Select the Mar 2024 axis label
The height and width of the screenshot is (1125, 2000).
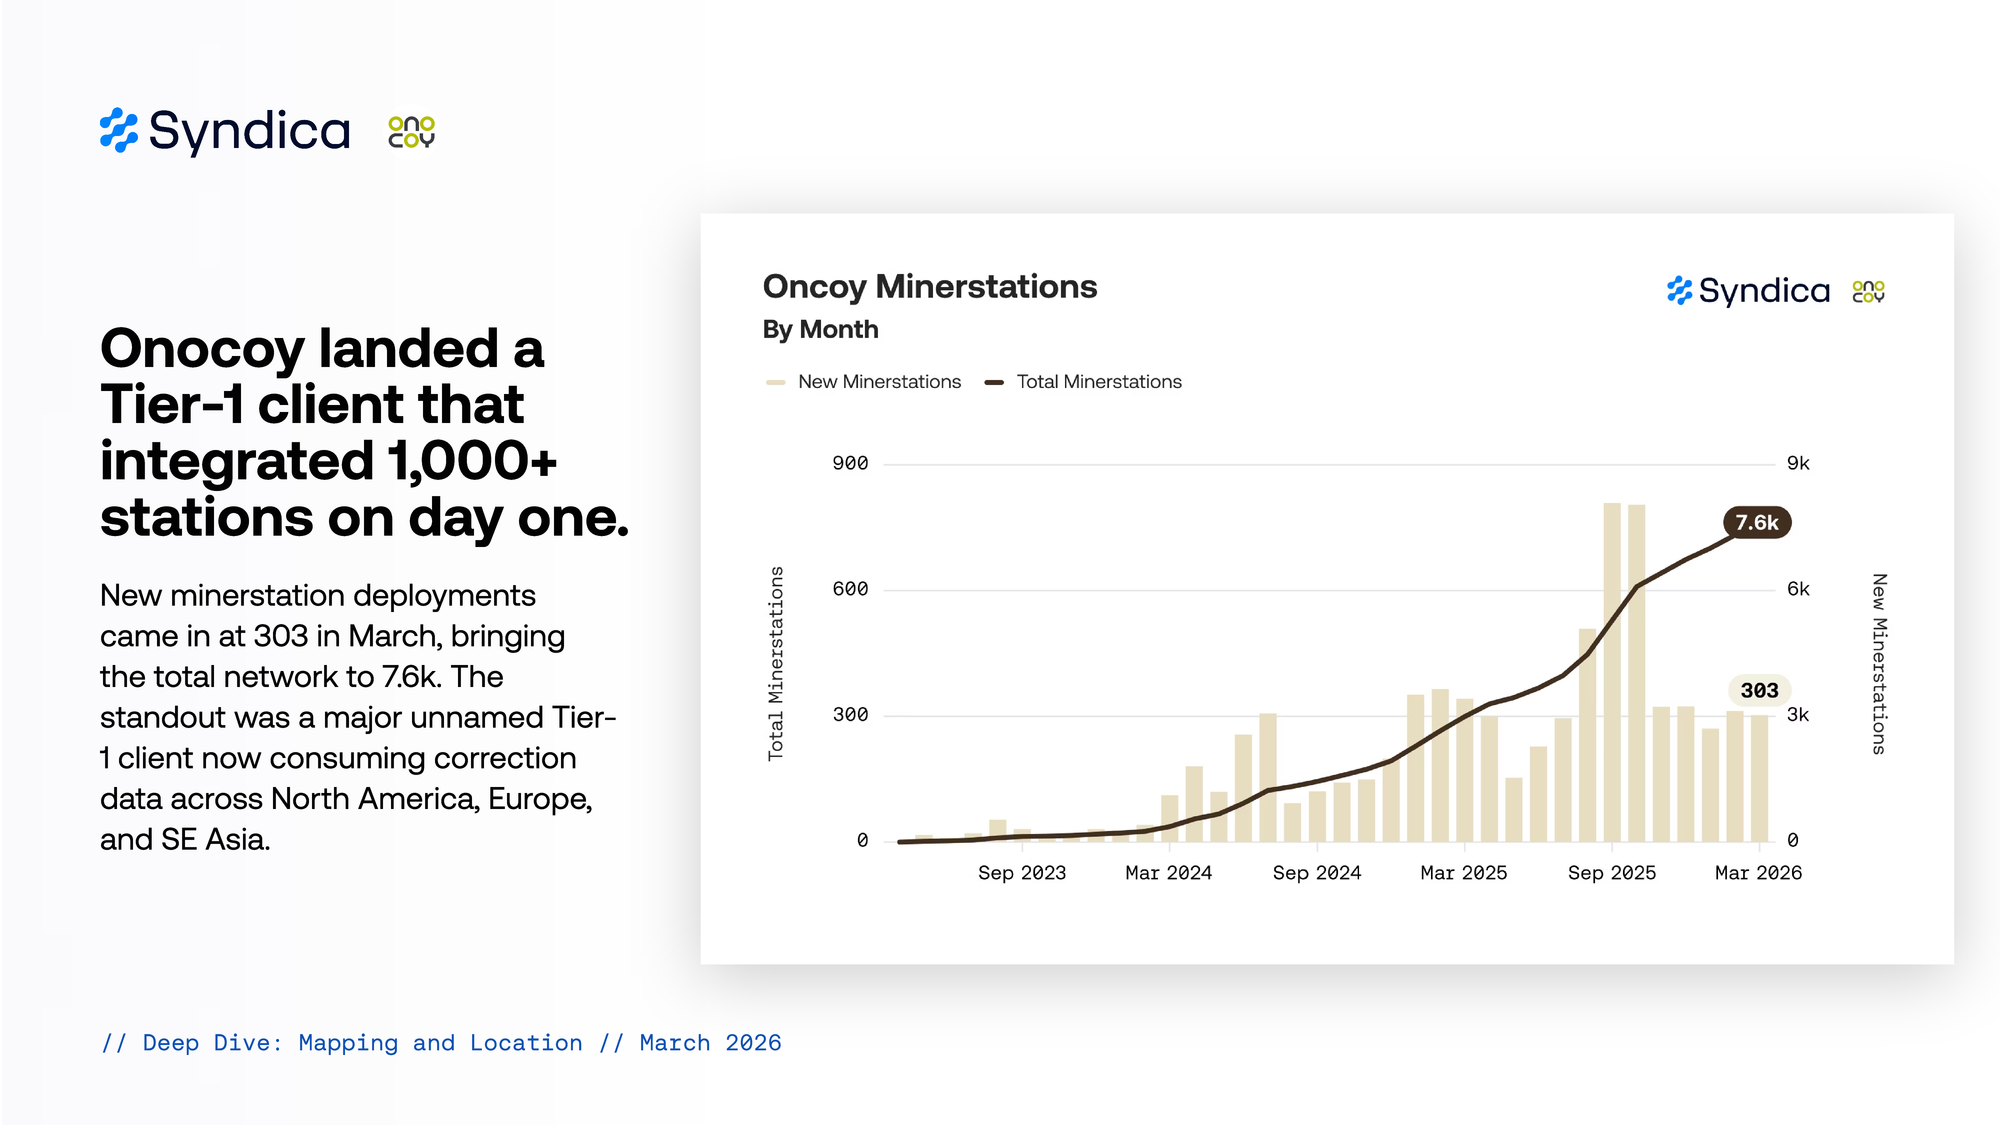pos(1168,873)
